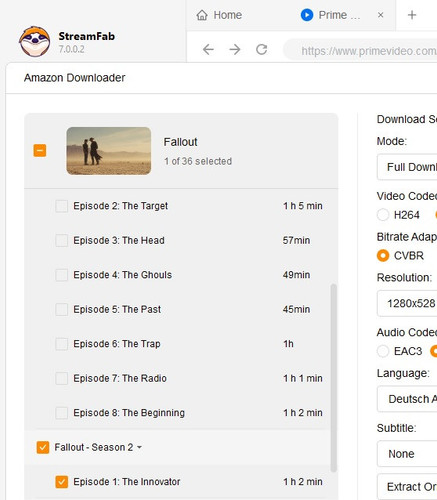Viewport: 437px width, 500px height.
Task: Uncheck Episode 1: The Innovator
Action: [x=62, y=482]
